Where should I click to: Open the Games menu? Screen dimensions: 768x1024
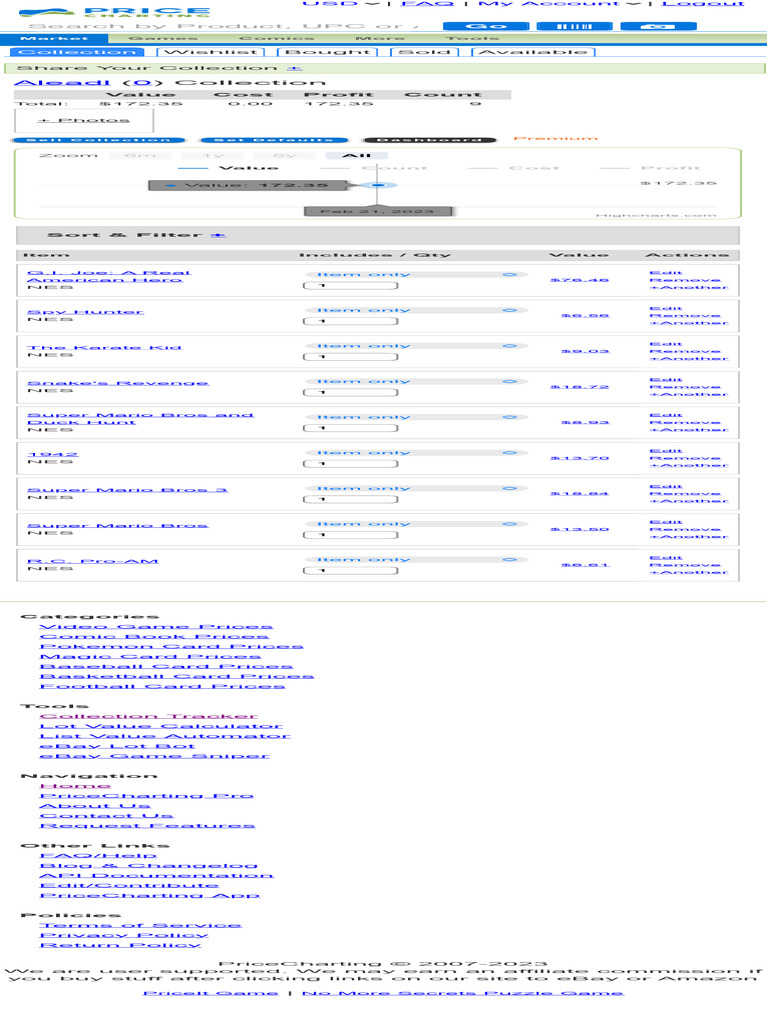point(163,38)
